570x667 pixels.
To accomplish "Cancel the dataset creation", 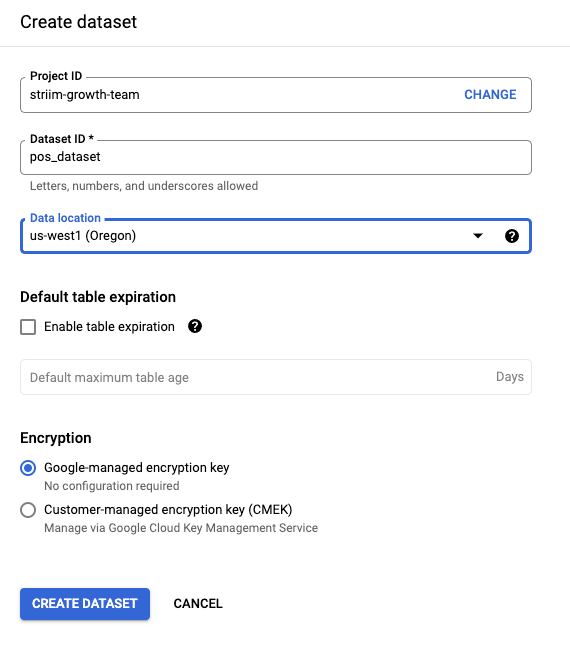I will tap(198, 604).
